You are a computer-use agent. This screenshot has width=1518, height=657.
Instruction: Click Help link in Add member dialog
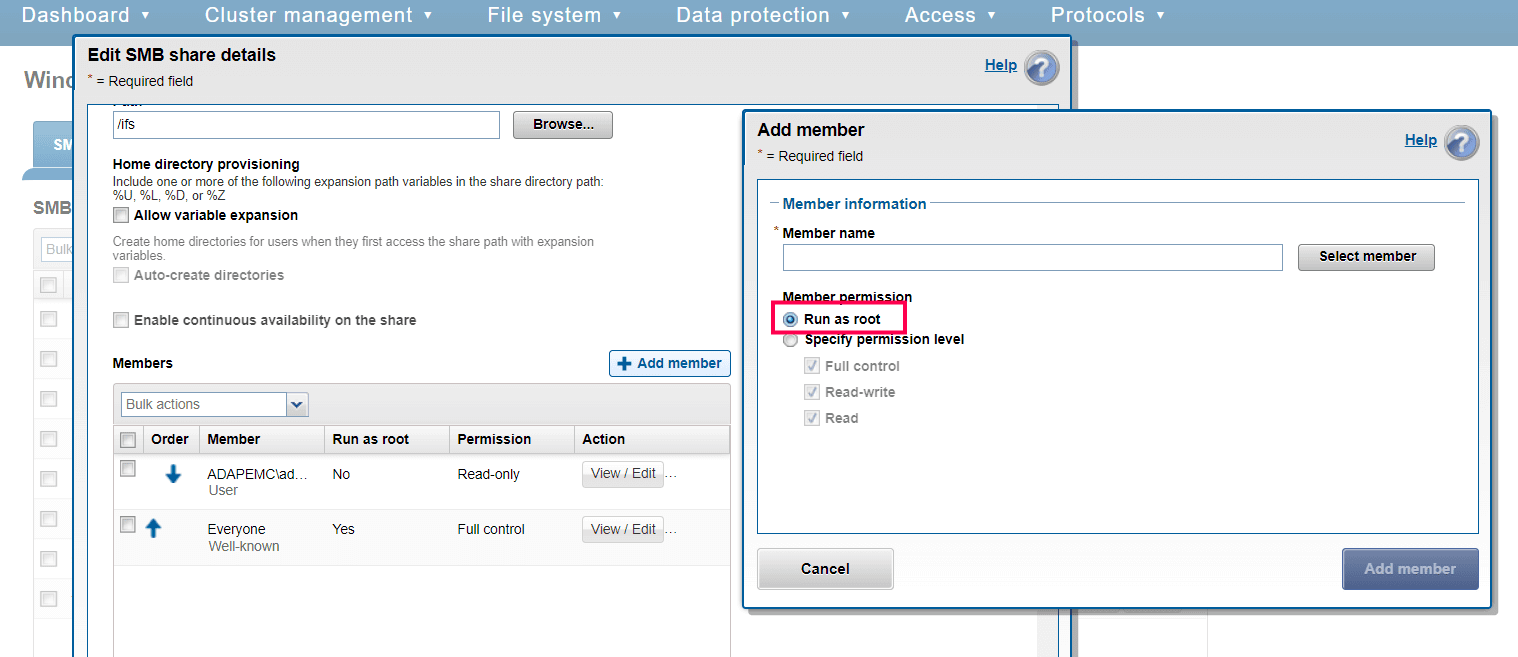click(1420, 140)
